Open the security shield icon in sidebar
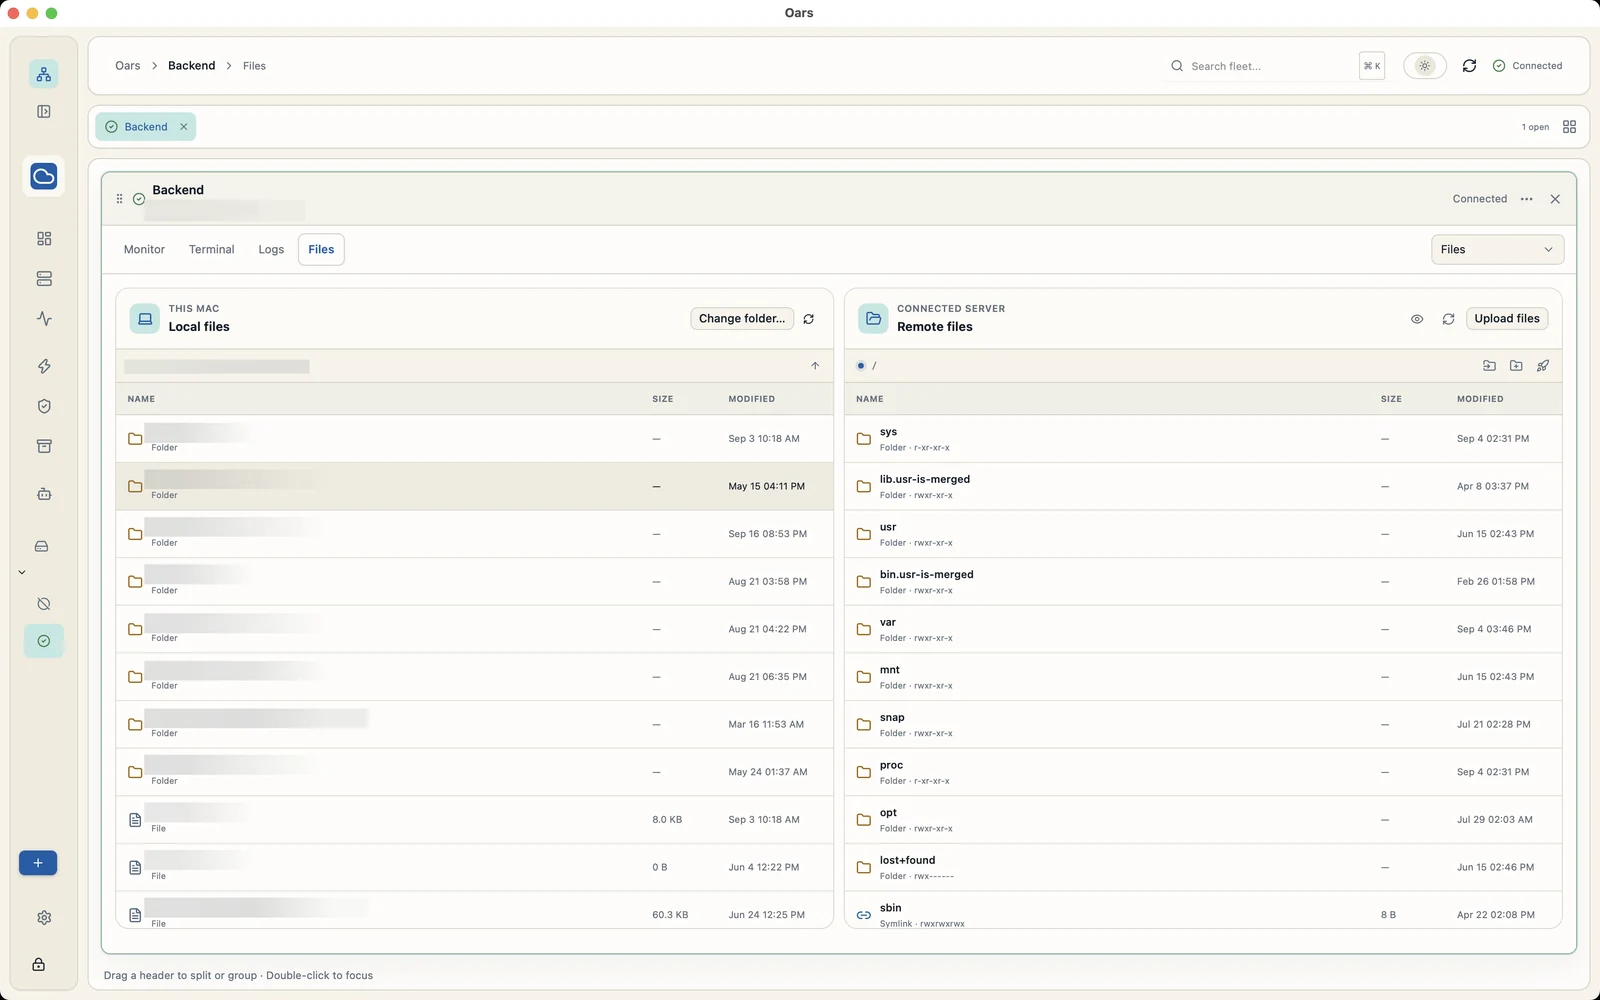The image size is (1600, 1000). tap(43, 406)
